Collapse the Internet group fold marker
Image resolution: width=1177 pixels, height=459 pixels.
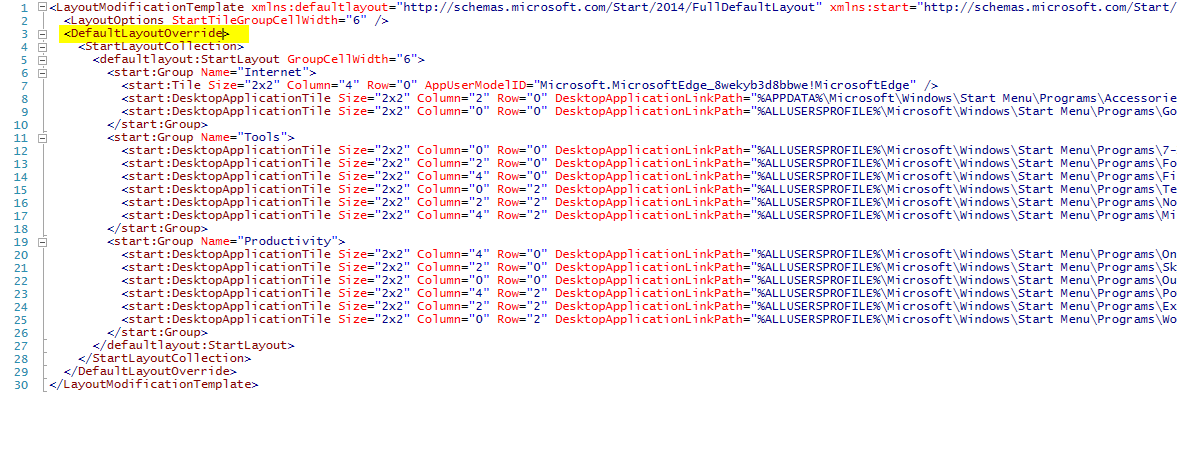(x=41, y=73)
